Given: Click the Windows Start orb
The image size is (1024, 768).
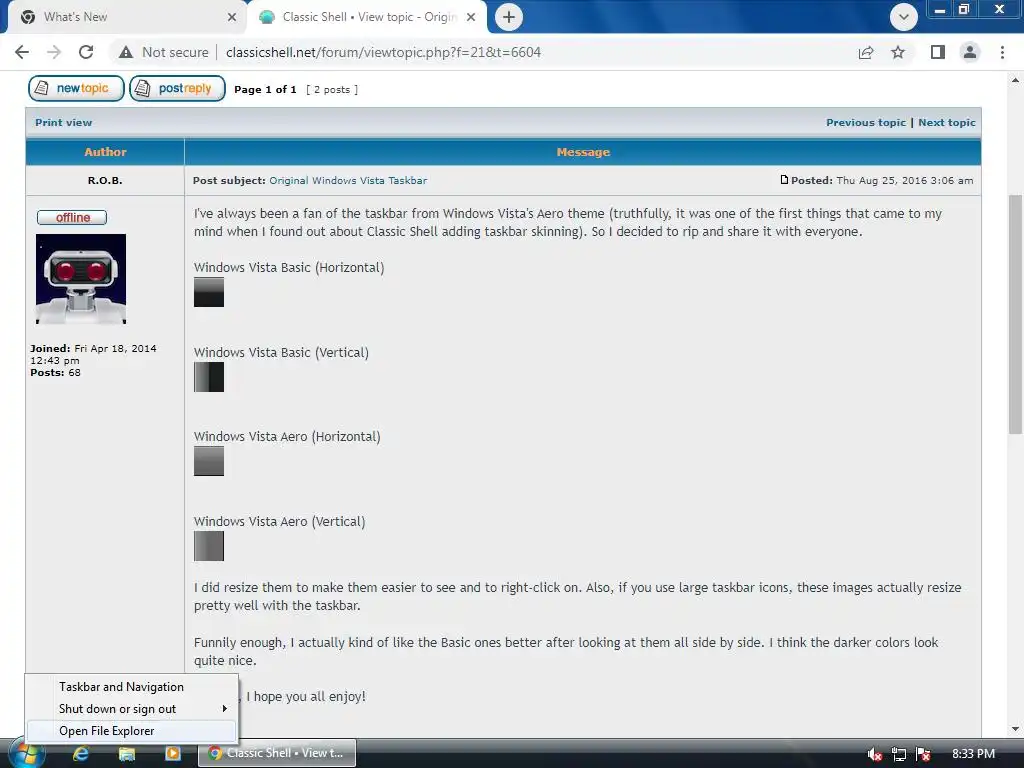Looking at the screenshot, I should pyautogui.click(x=27, y=754).
